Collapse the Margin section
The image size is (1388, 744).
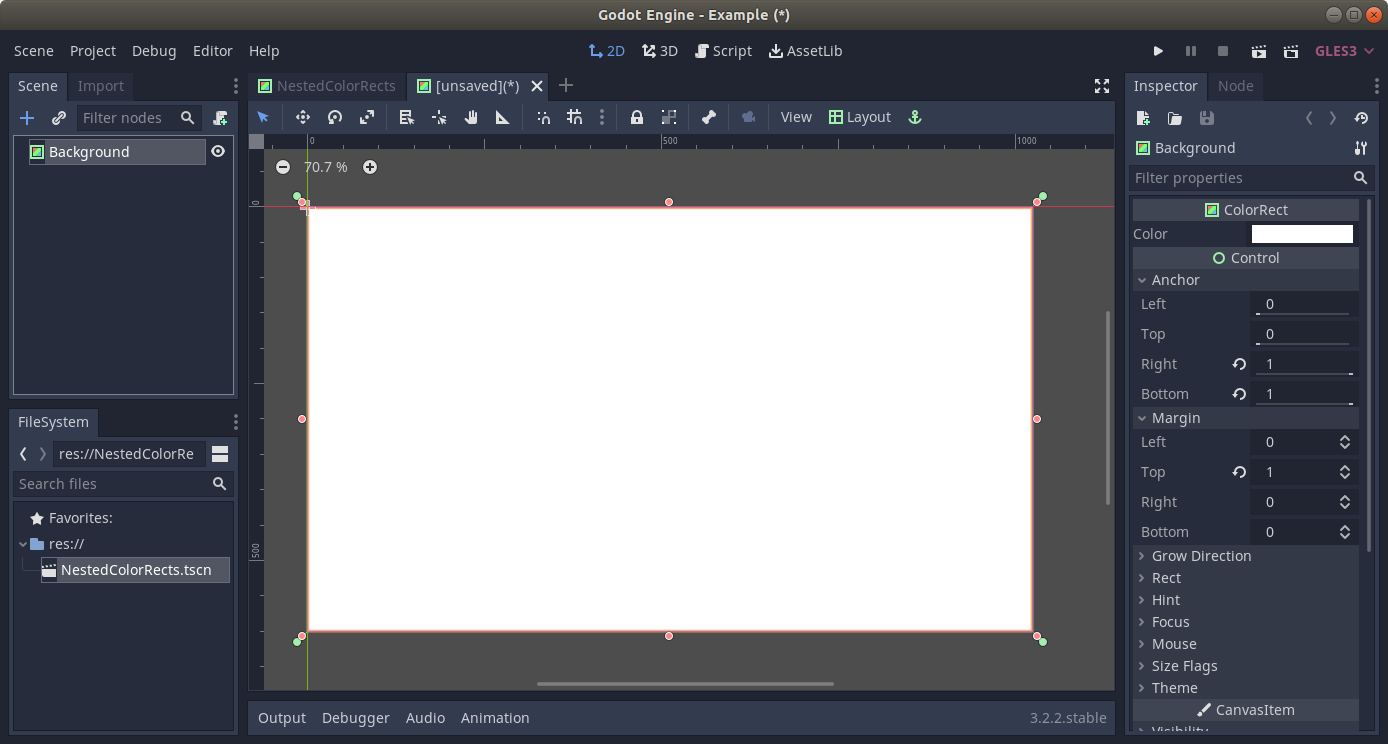point(1245,418)
